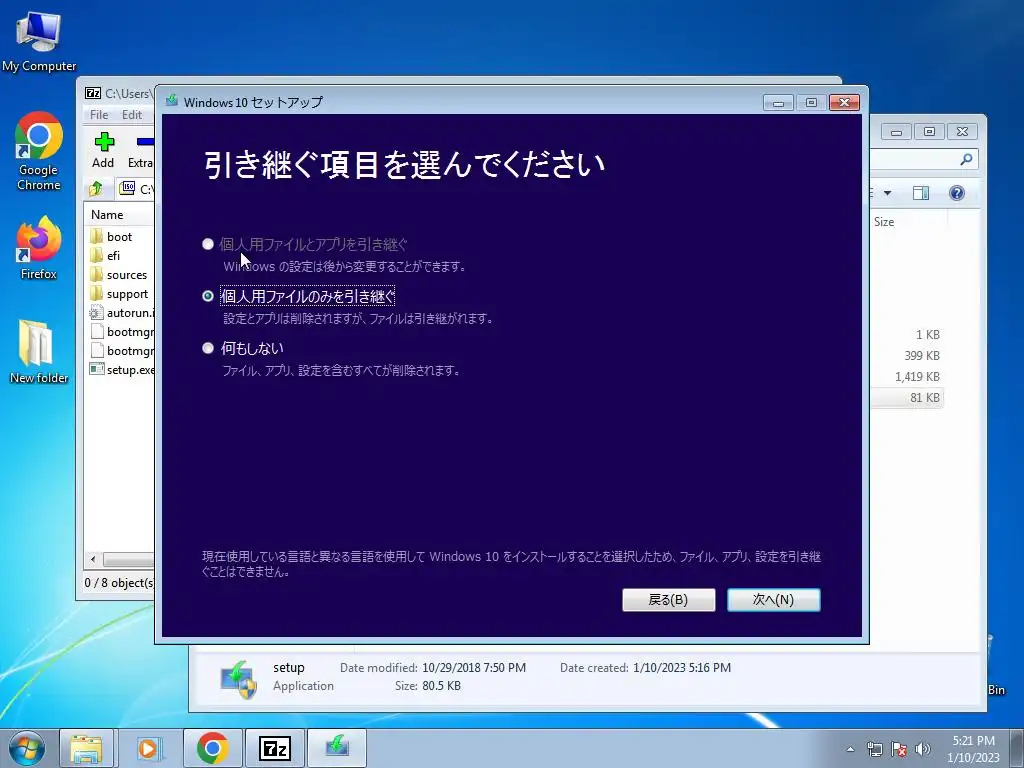The height and width of the screenshot is (768, 1024).
Task: Click the 7-Zip scrollbar left arrow
Action: (x=93, y=560)
